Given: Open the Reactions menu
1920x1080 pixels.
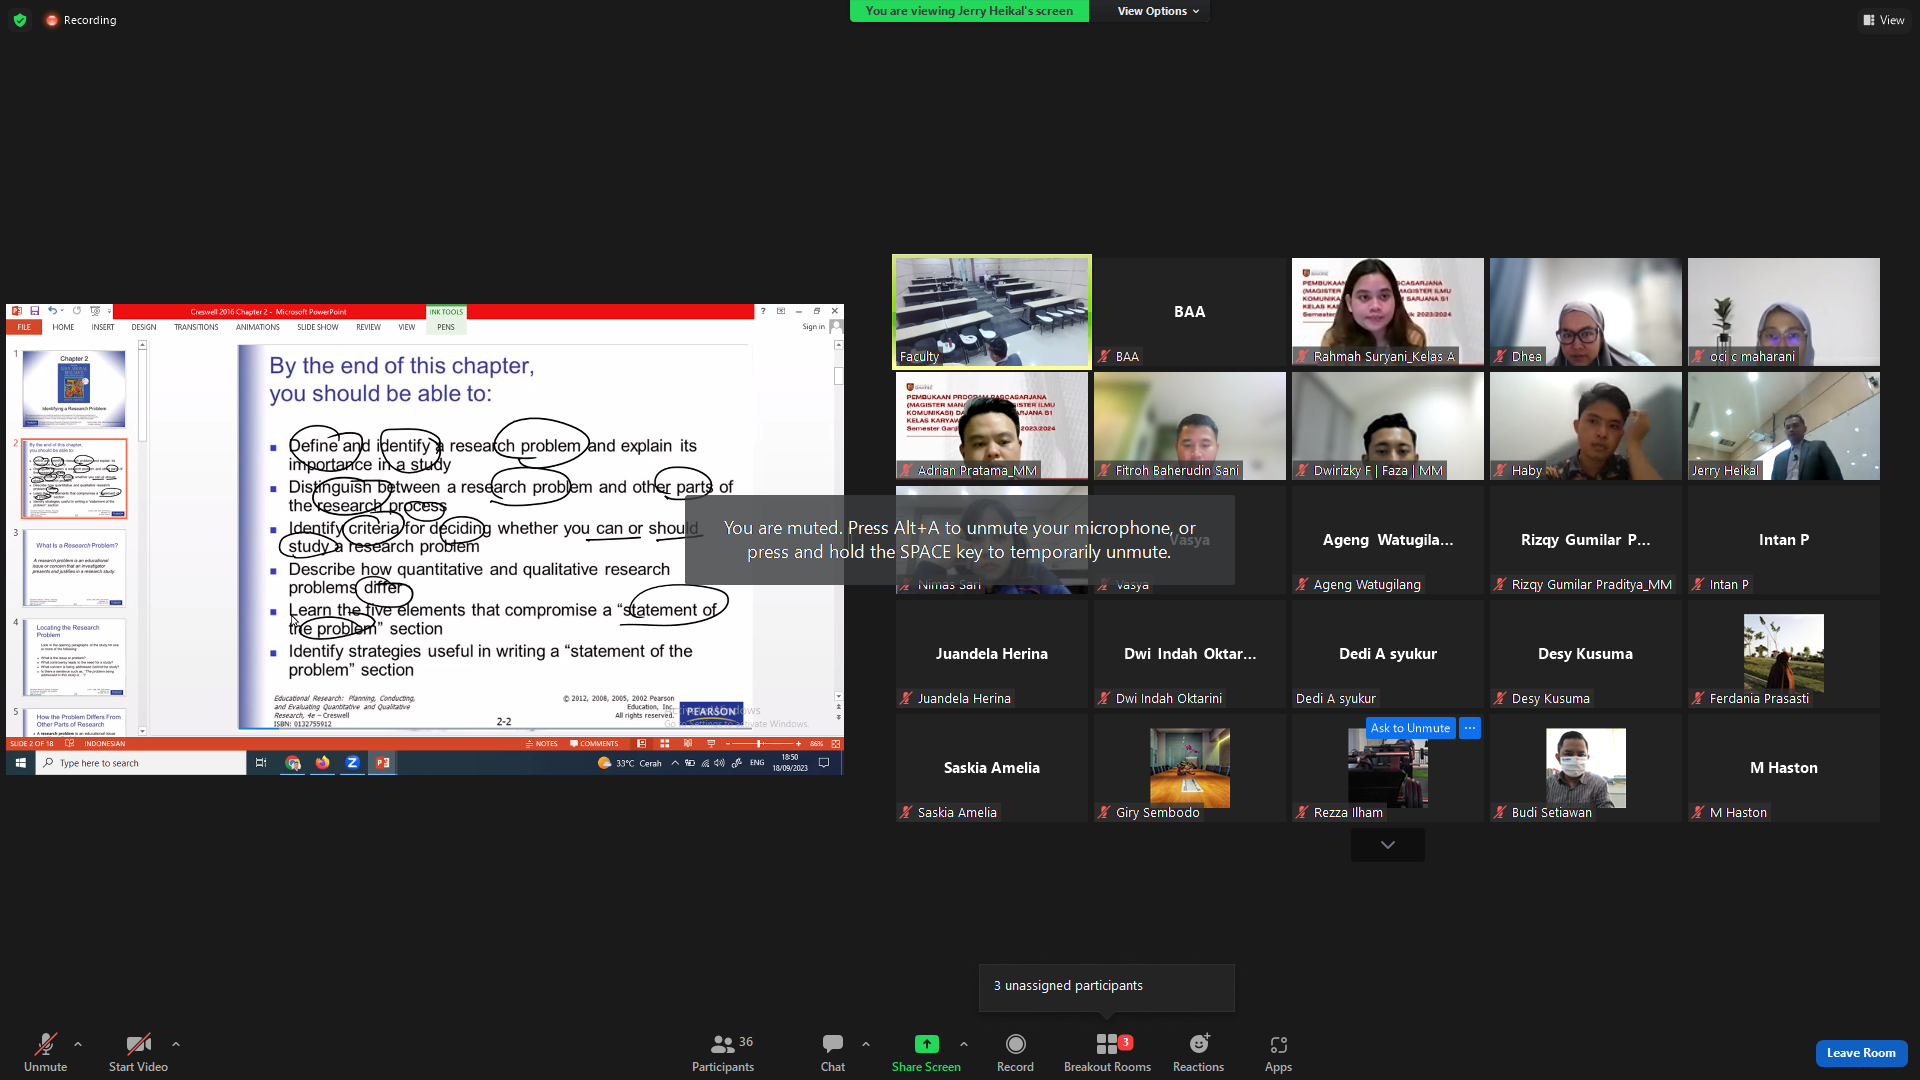Looking at the screenshot, I should (1198, 1053).
